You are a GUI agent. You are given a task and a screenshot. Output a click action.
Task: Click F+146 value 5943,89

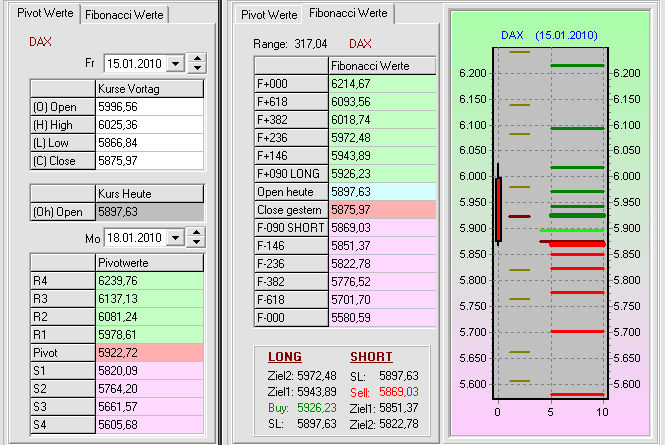(382, 156)
